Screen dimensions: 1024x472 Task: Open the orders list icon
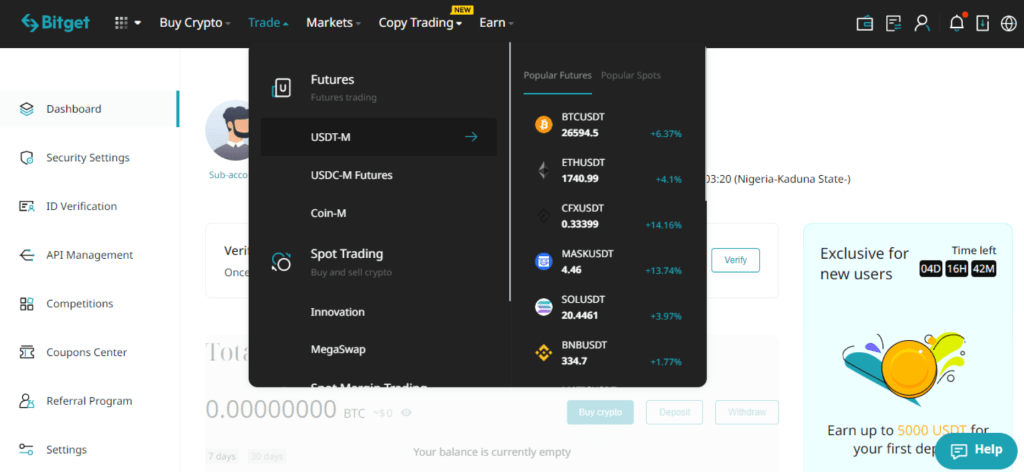pos(893,23)
